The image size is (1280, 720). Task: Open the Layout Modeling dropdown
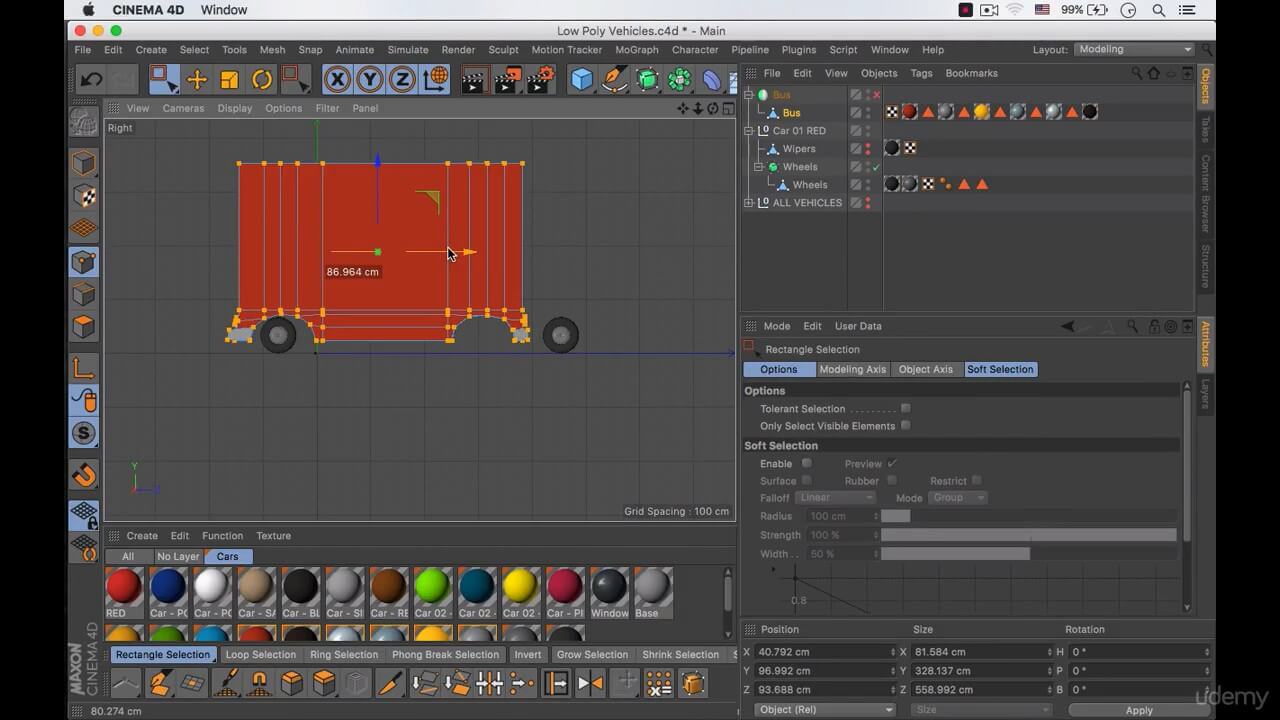point(1135,49)
